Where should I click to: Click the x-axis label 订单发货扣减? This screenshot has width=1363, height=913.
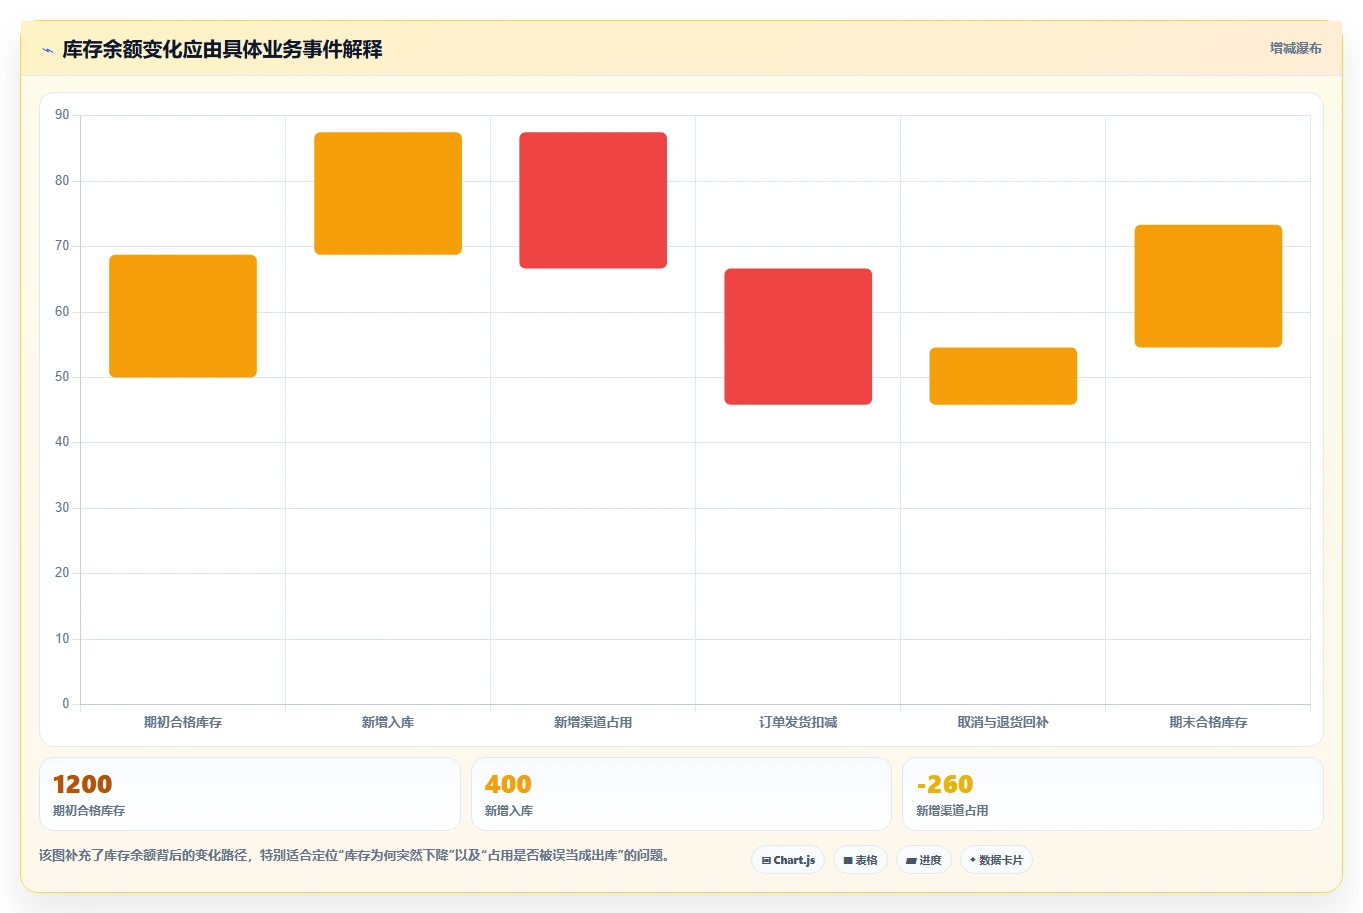[798, 722]
